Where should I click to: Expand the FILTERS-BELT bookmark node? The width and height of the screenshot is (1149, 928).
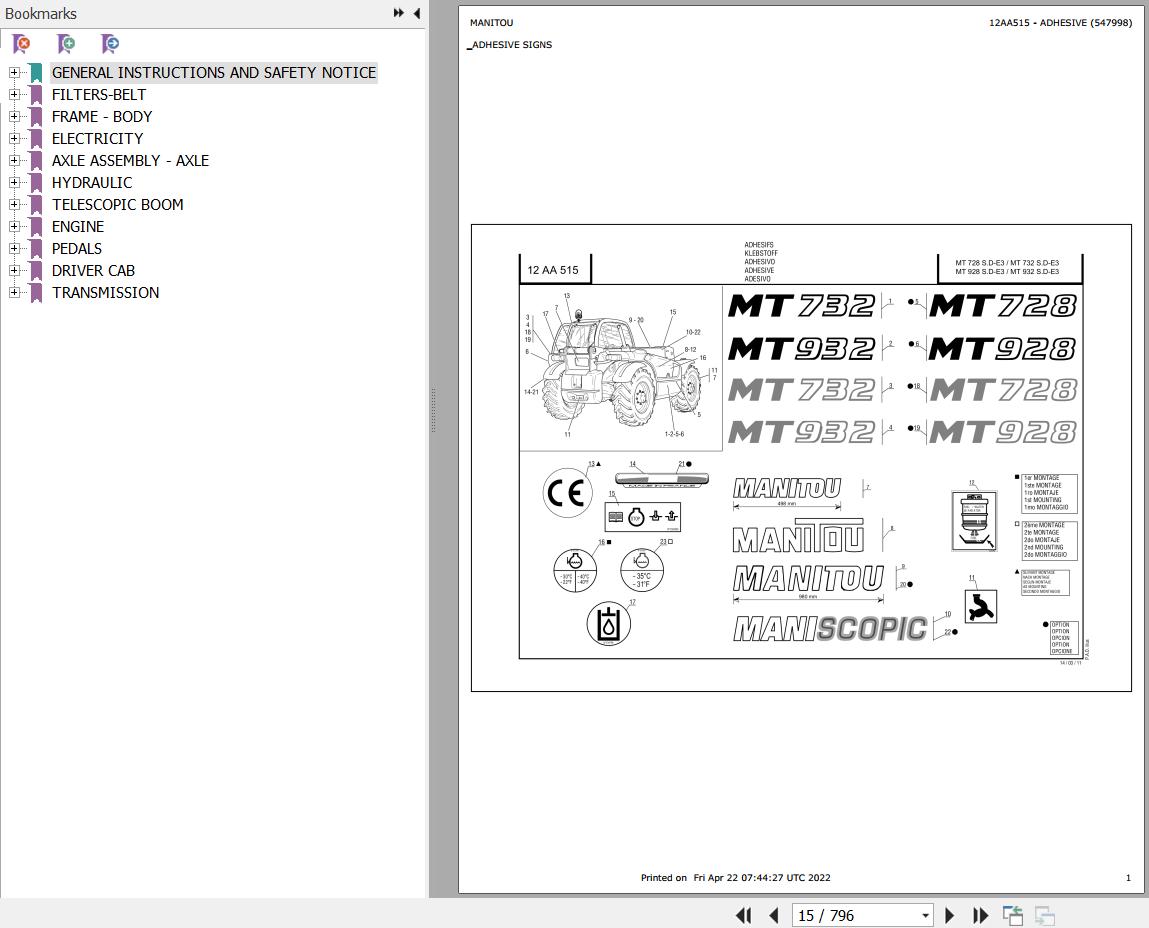[x=14, y=95]
